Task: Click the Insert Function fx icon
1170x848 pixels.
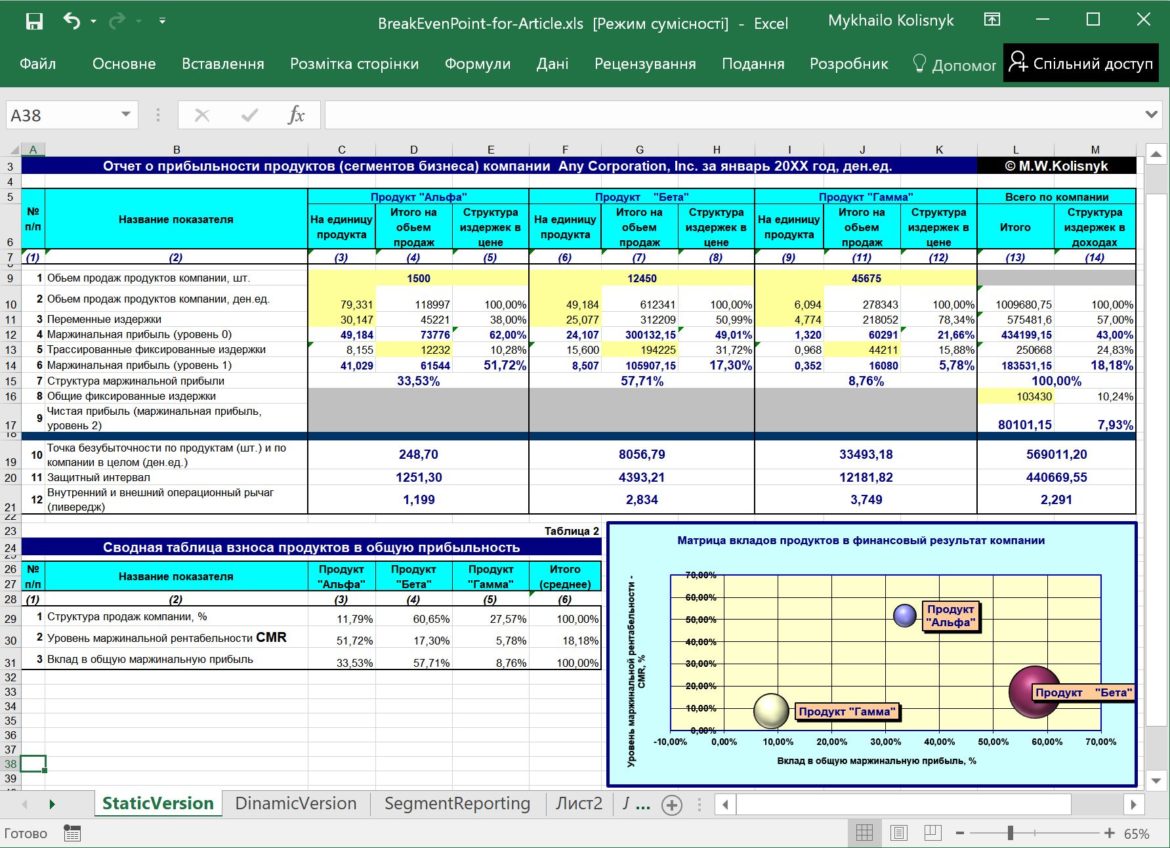Action: [x=296, y=116]
